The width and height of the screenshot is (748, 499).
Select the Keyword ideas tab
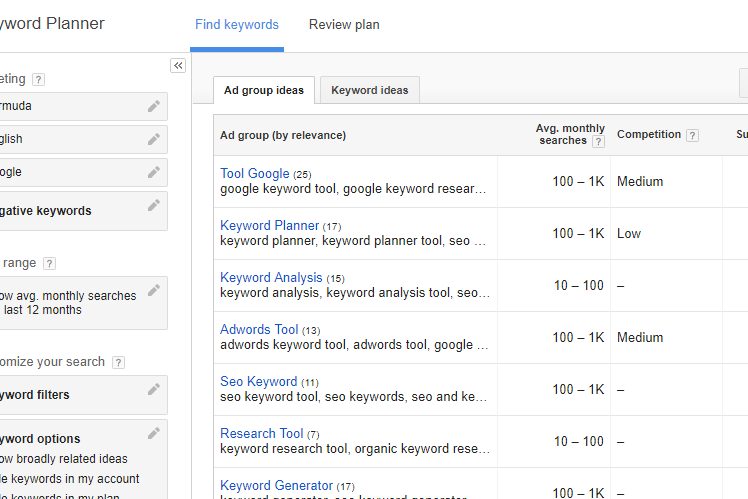click(x=370, y=90)
